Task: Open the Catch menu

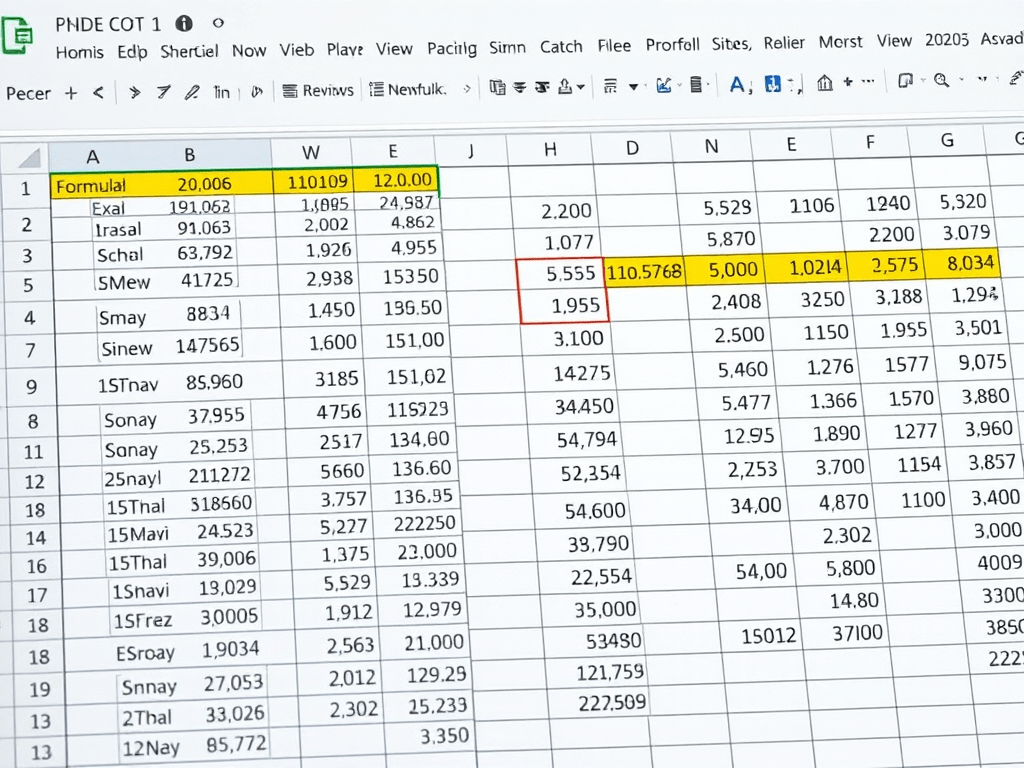Action: [x=560, y=47]
